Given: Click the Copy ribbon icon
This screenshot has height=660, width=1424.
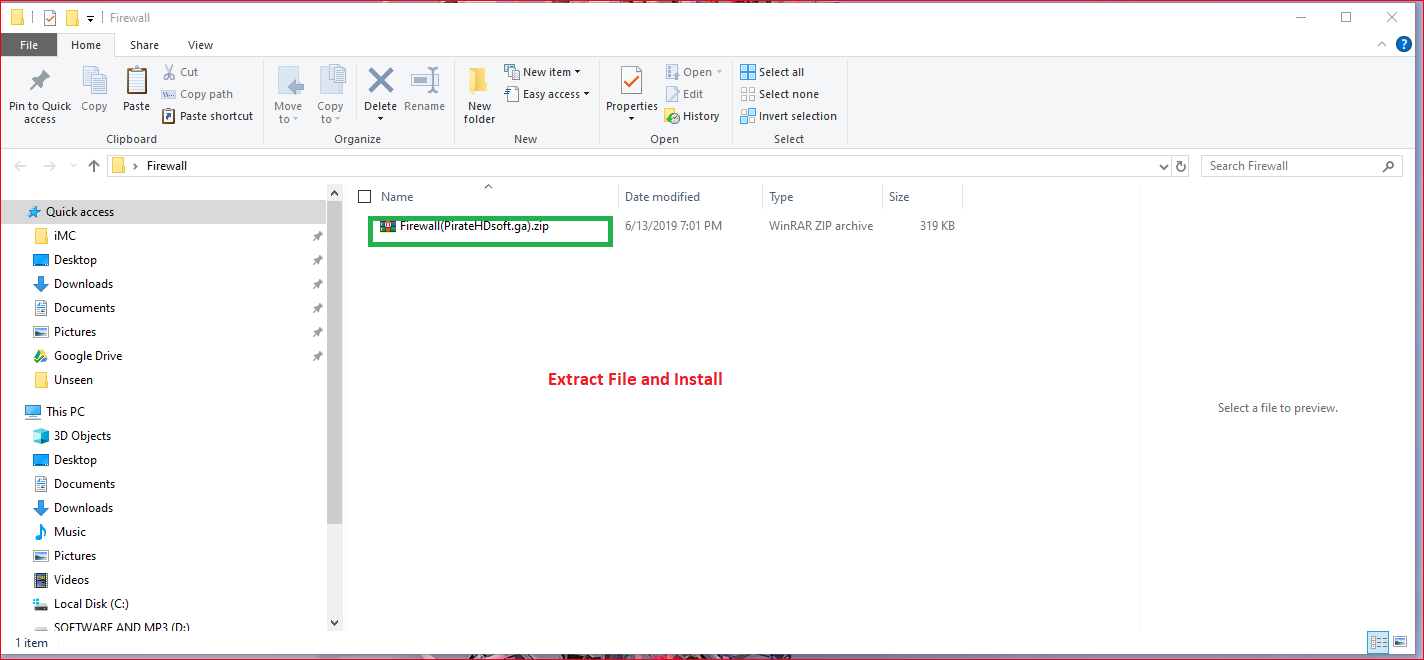Looking at the screenshot, I should pyautogui.click(x=94, y=80).
